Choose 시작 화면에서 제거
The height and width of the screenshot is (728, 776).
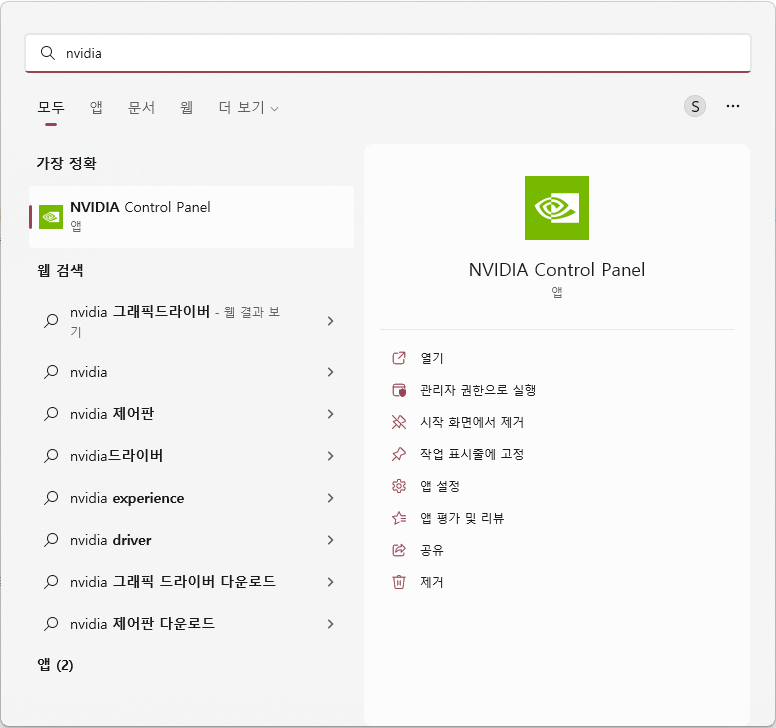pos(472,422)
